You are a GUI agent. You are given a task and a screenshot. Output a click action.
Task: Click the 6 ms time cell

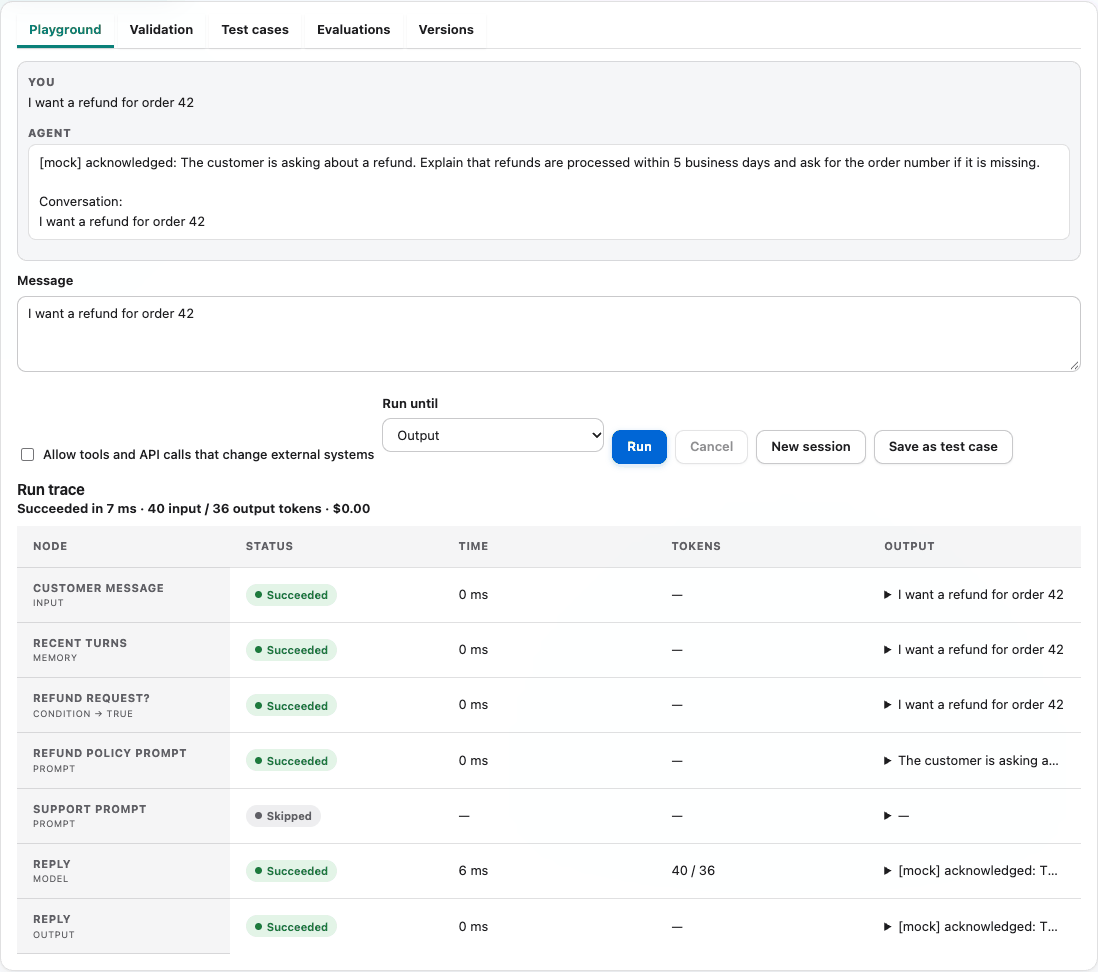click(x=473, y=870)
